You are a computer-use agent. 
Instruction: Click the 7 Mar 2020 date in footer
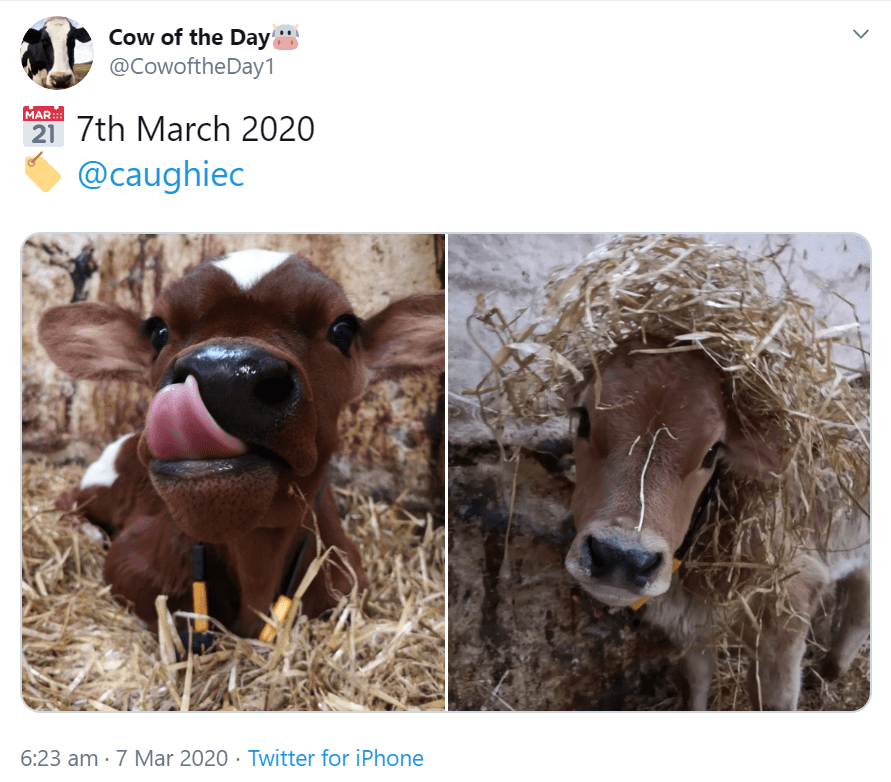click(x=171, y=758)
